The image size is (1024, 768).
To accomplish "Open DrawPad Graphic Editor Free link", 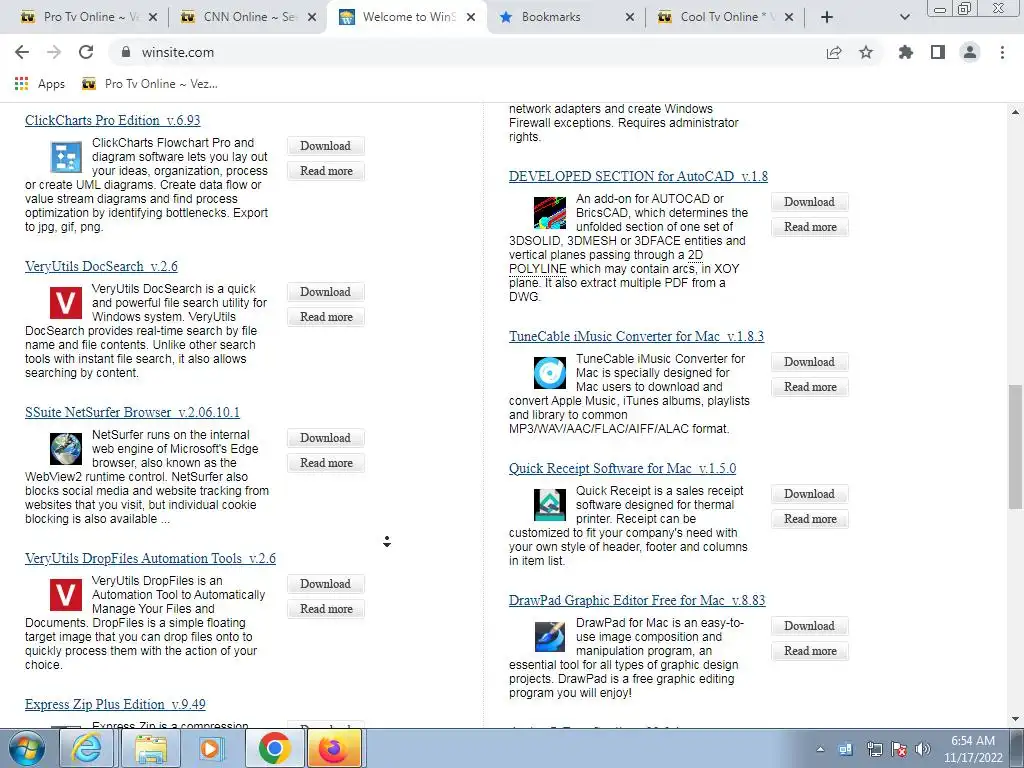I will tap(637, 600).
